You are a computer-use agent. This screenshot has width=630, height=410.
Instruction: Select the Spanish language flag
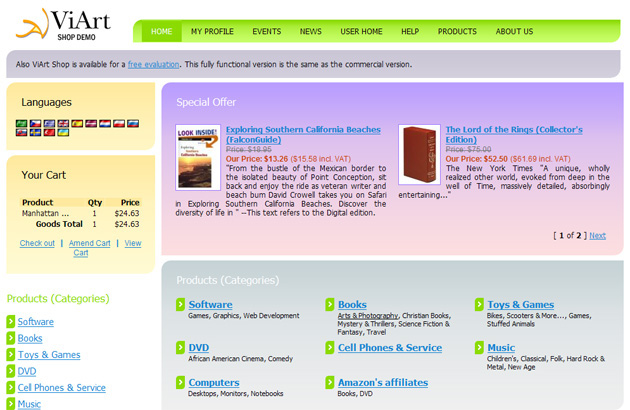click(77, 123)
